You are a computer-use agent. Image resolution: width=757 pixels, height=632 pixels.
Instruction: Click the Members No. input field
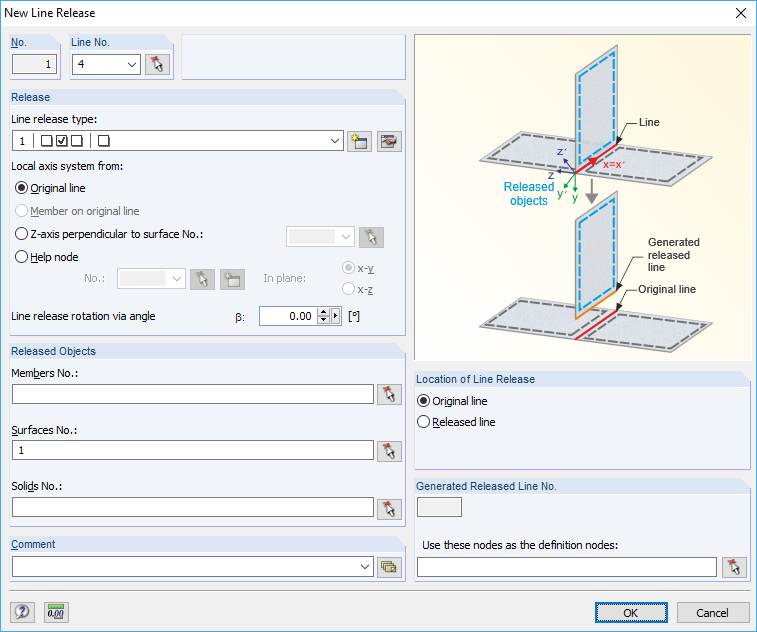coord(193,394)
